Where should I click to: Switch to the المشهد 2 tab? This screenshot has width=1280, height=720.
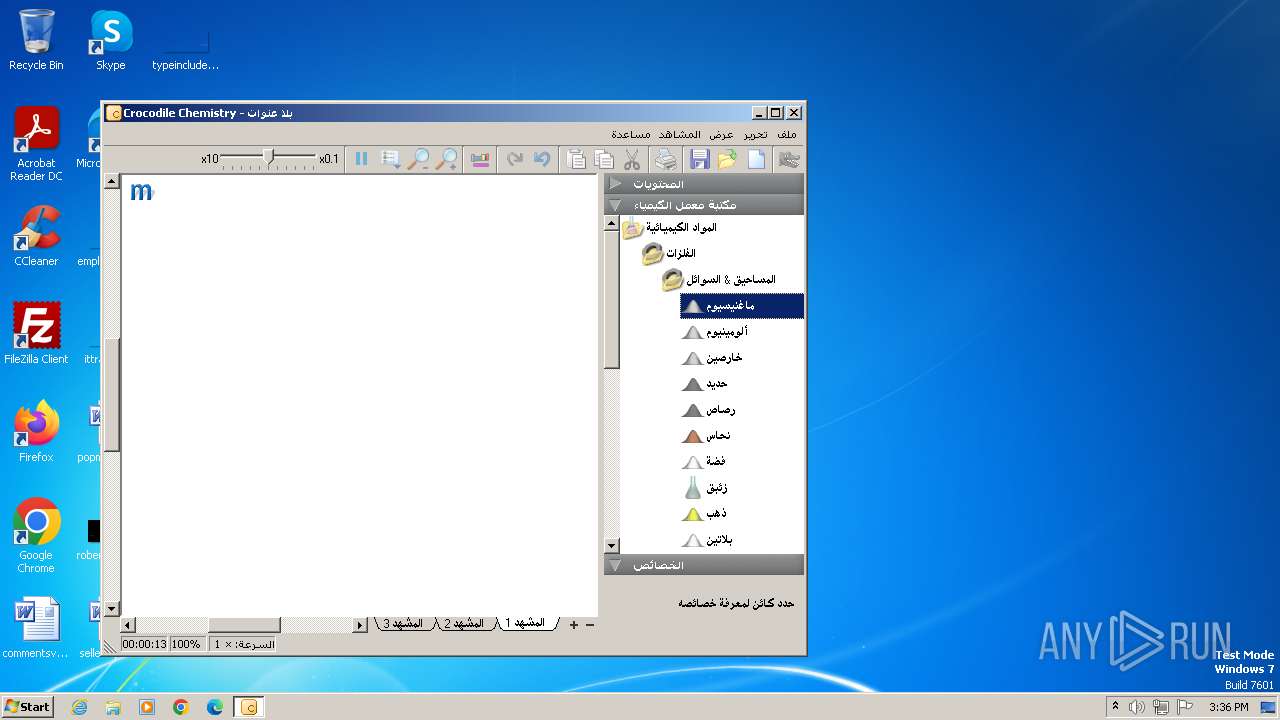point(464,623)
